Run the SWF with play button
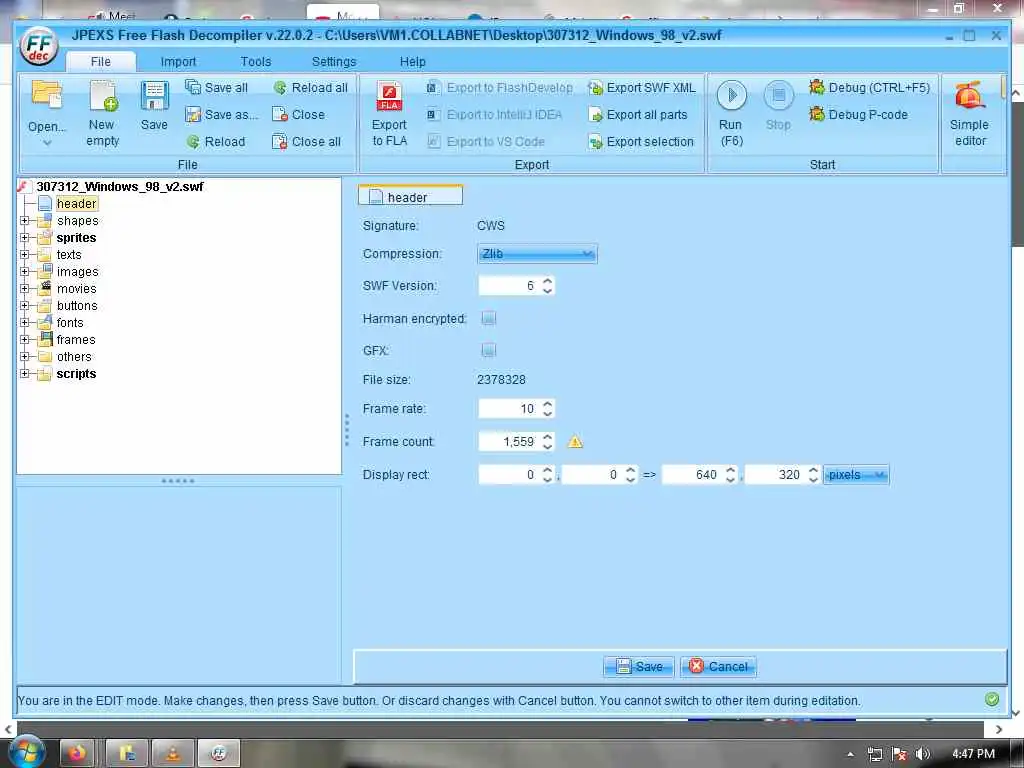This screenshot has height=768, width=1024. pyautogui.click(x=731, y=95)
